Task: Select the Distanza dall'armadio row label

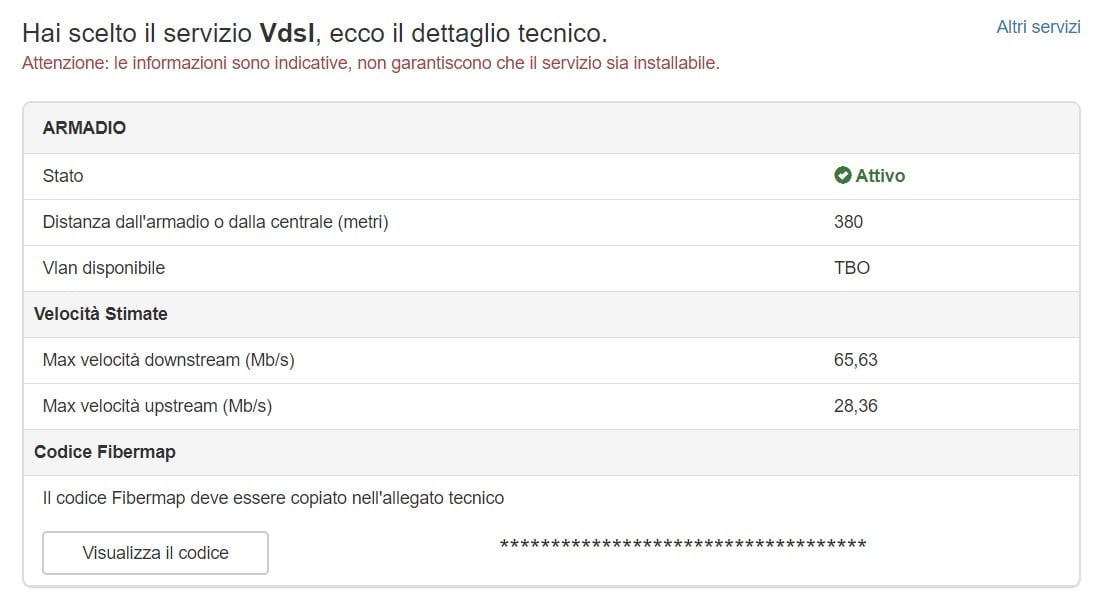Action: 215,222
